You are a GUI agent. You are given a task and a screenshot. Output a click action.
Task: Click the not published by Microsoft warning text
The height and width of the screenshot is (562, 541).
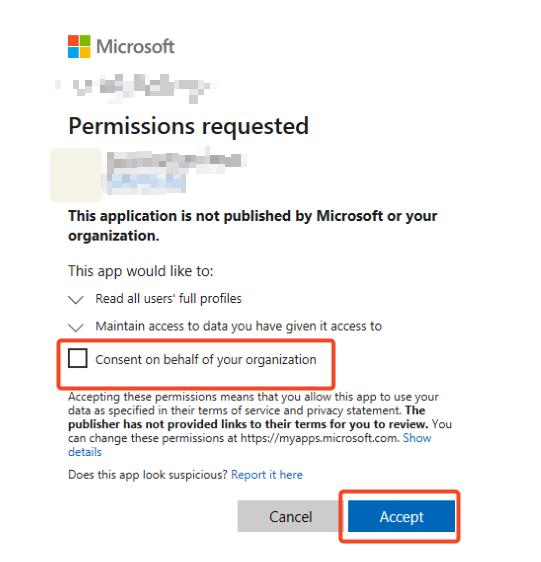coord(253,226)
